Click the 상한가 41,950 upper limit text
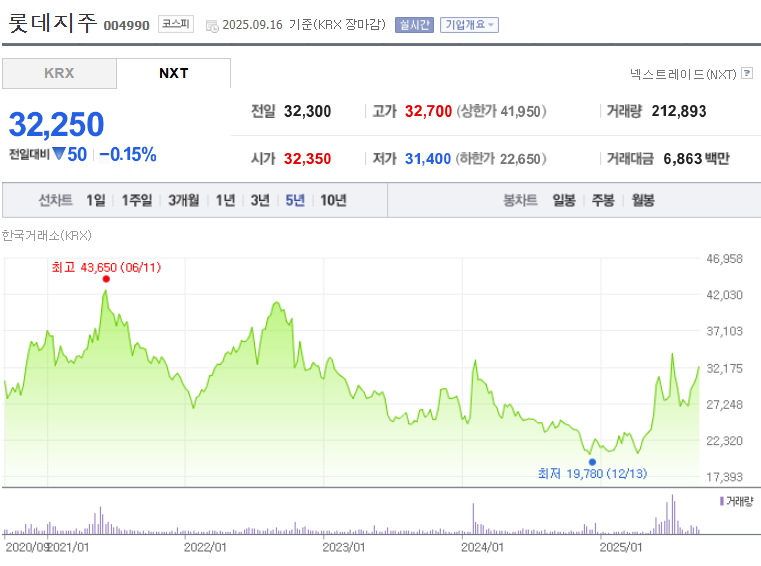This screenshot has height=566, width=761. click(501, 111)
